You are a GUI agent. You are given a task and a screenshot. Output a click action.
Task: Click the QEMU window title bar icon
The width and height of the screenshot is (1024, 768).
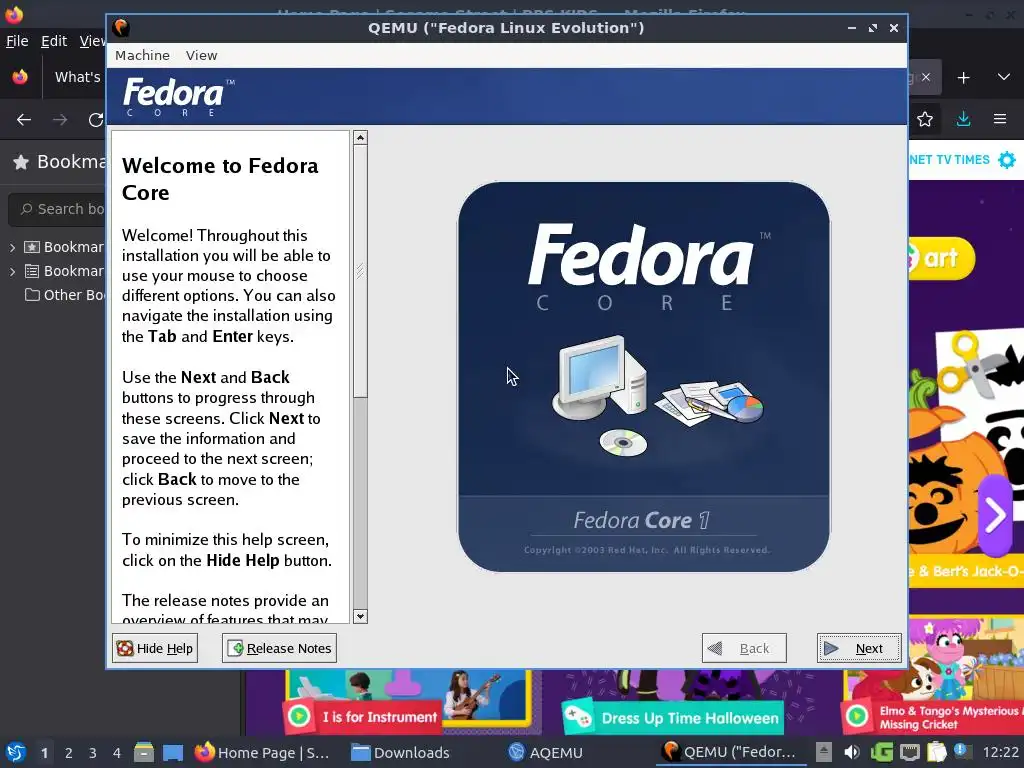pos(121,27)
